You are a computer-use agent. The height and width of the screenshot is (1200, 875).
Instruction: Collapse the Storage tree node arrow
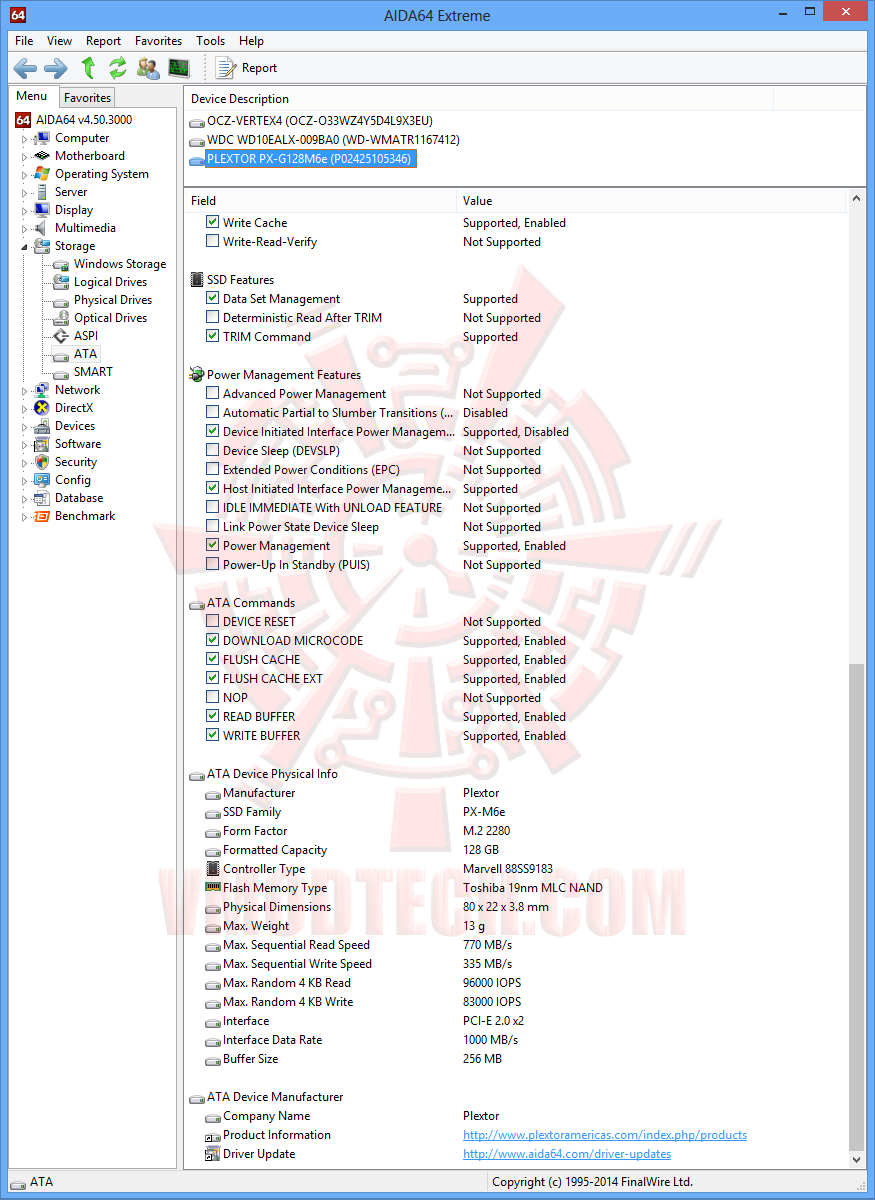(x=25, y=247)
